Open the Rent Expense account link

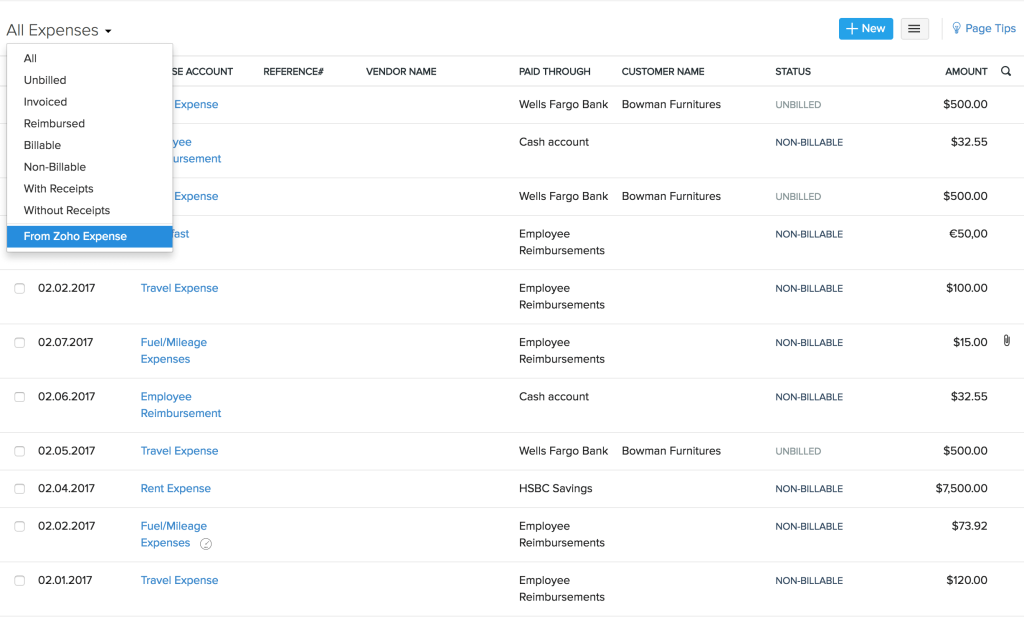coord(176,489)
